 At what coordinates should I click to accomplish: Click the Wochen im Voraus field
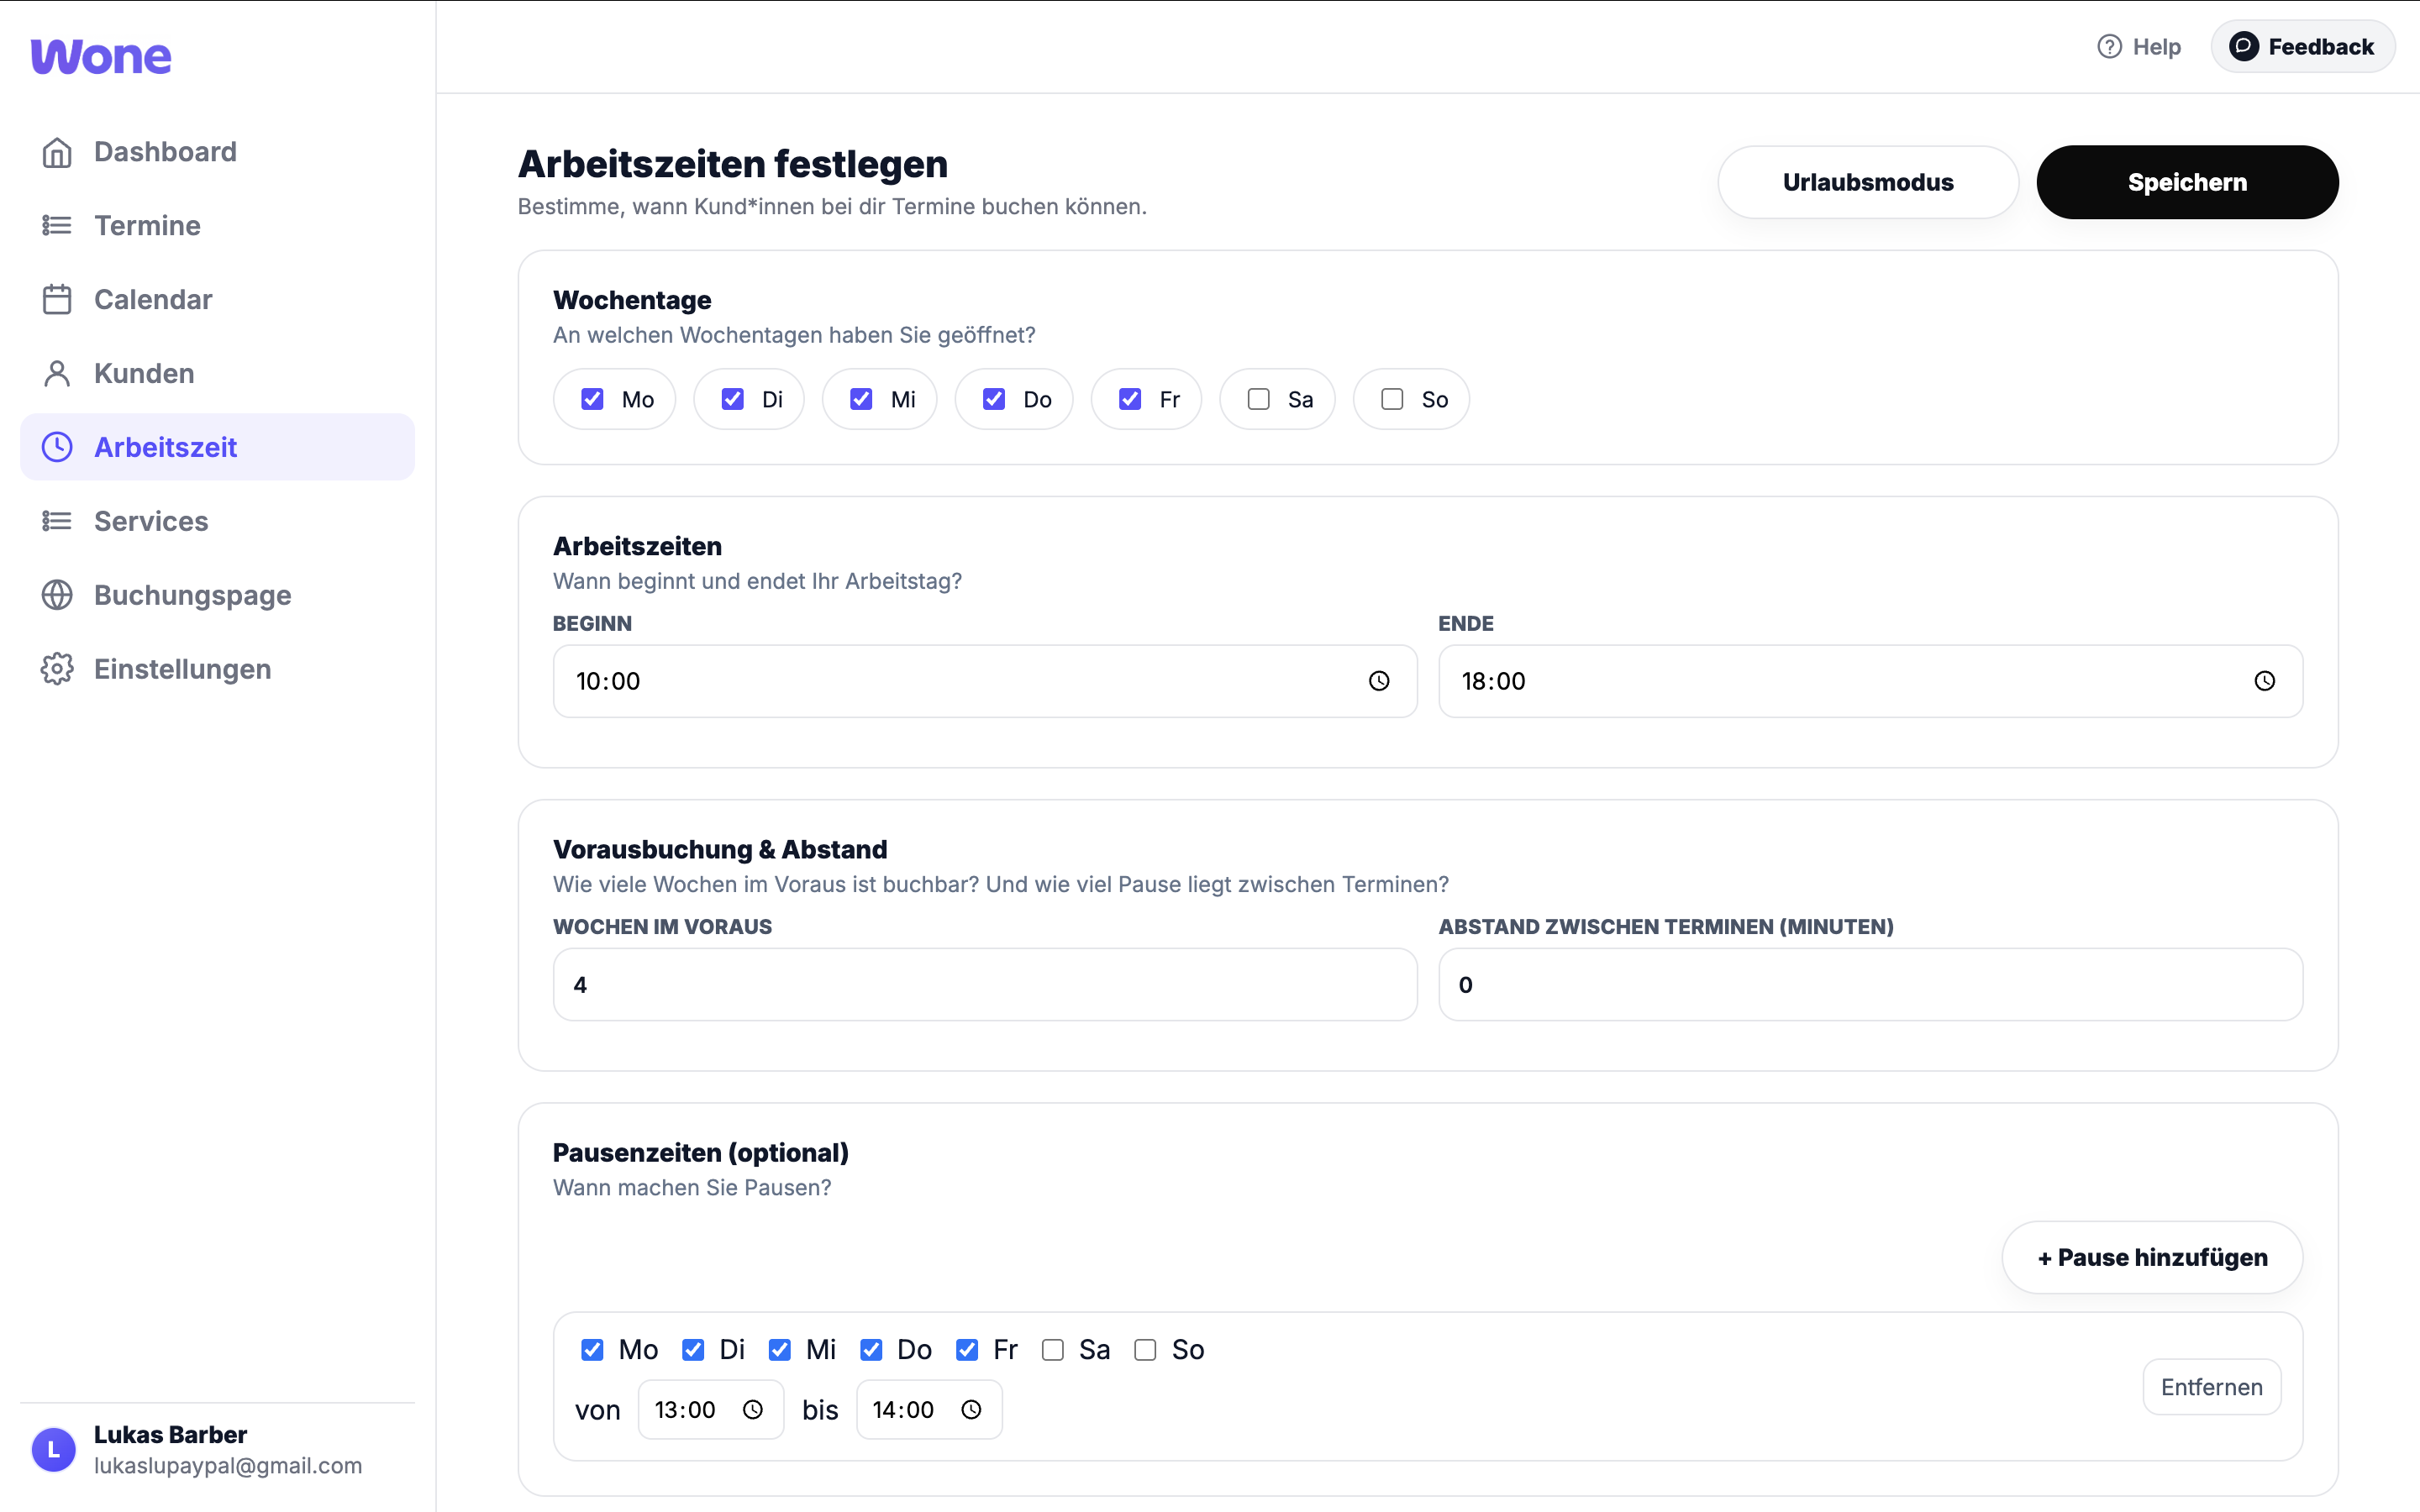pos(985,985)
